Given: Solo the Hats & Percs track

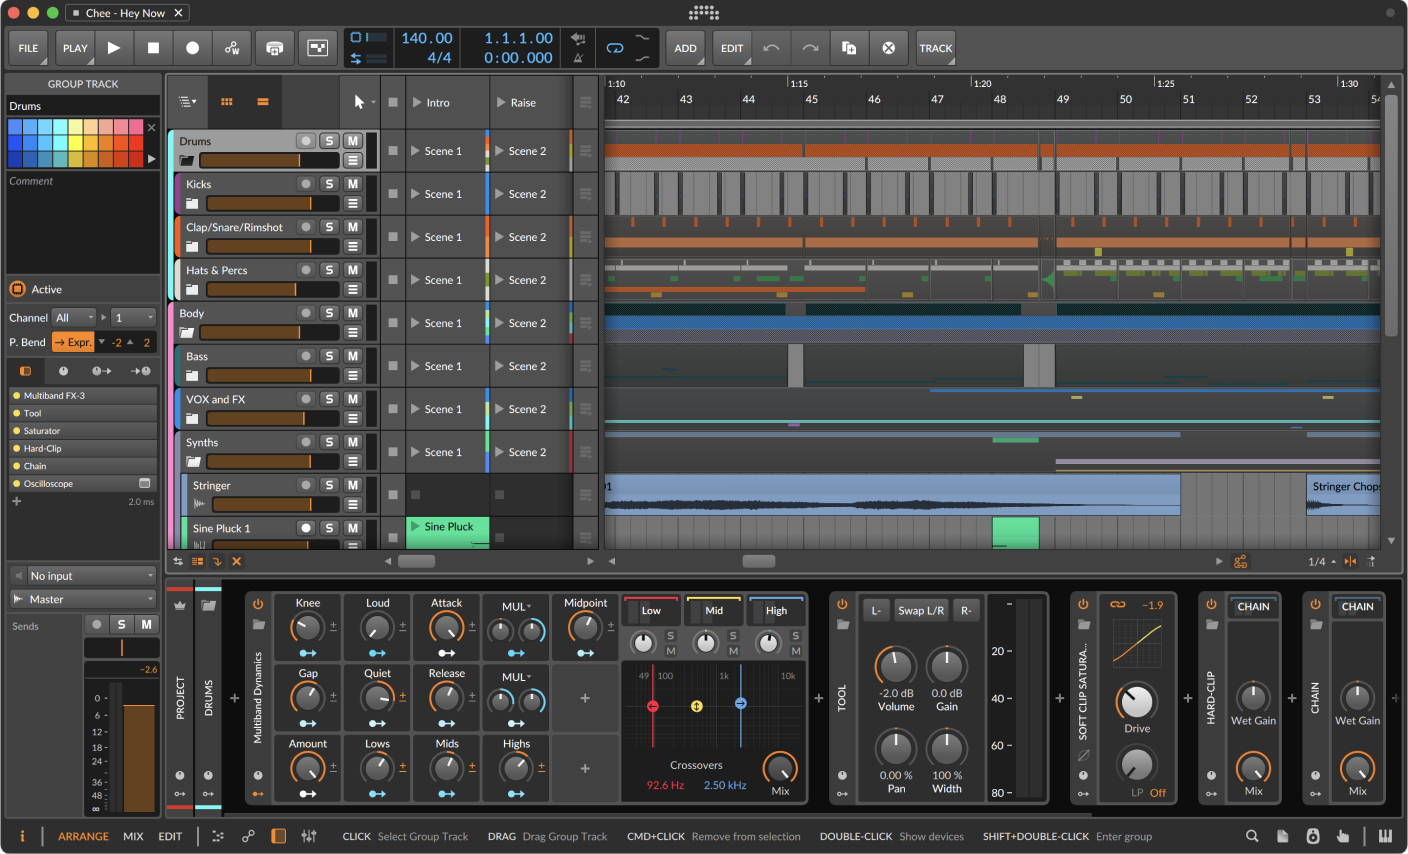Looking at the screenshot, I should (329, 270).
